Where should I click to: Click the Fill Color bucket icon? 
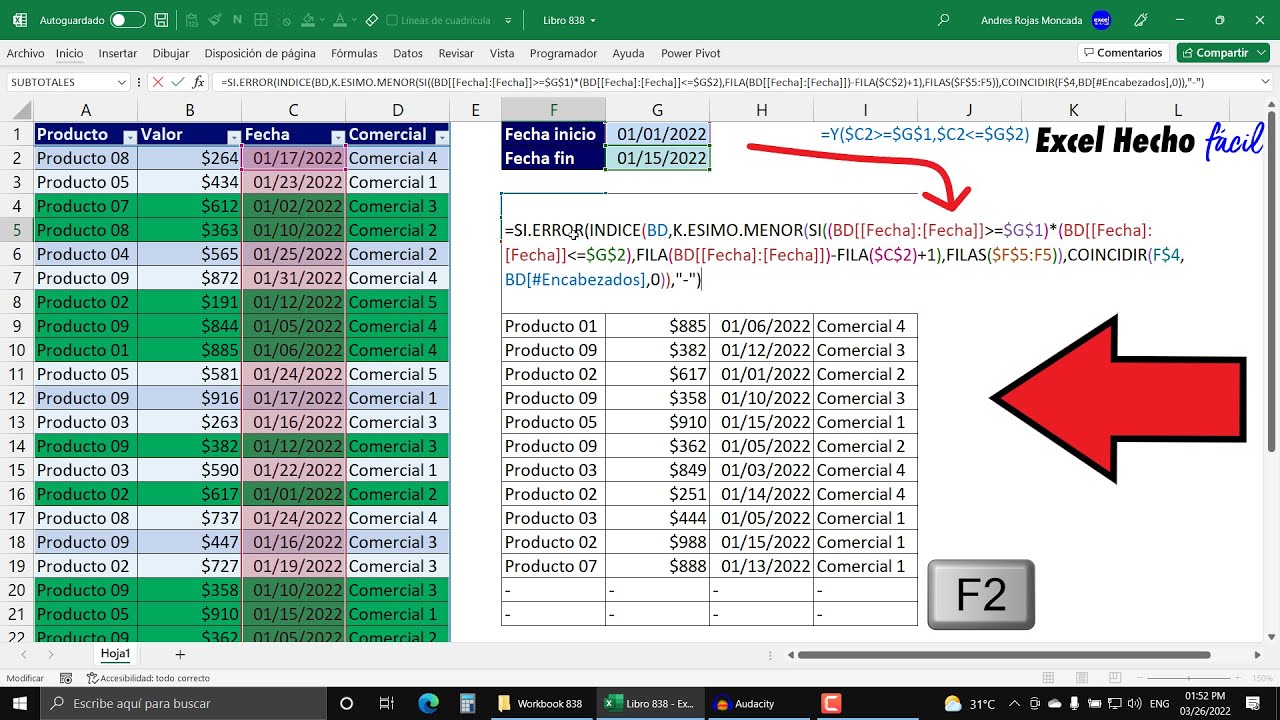point(308,20)
